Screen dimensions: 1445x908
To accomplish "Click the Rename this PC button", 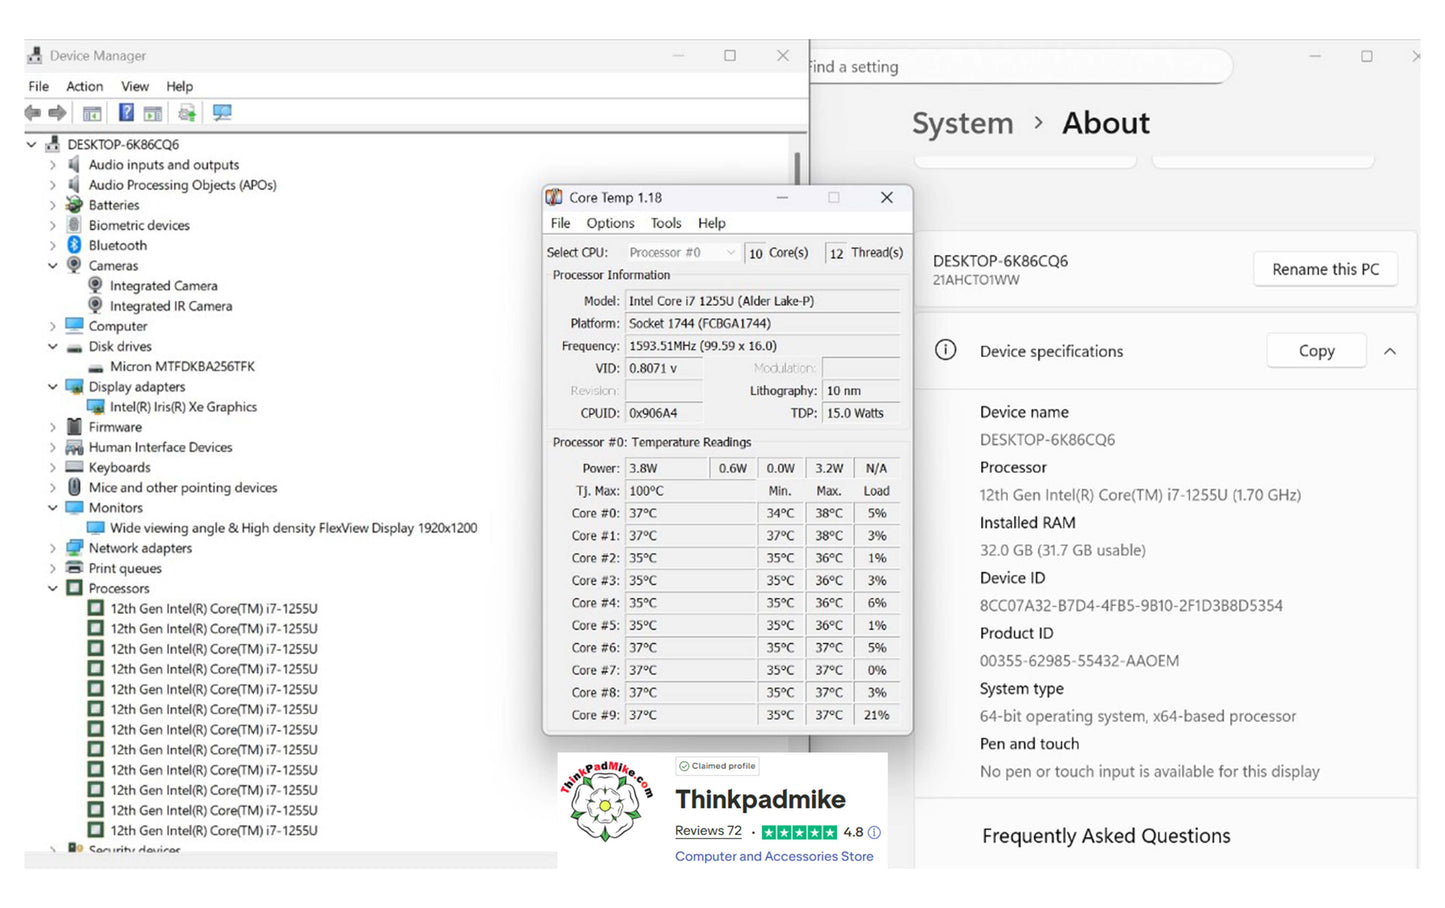I will pos(1325,269).
